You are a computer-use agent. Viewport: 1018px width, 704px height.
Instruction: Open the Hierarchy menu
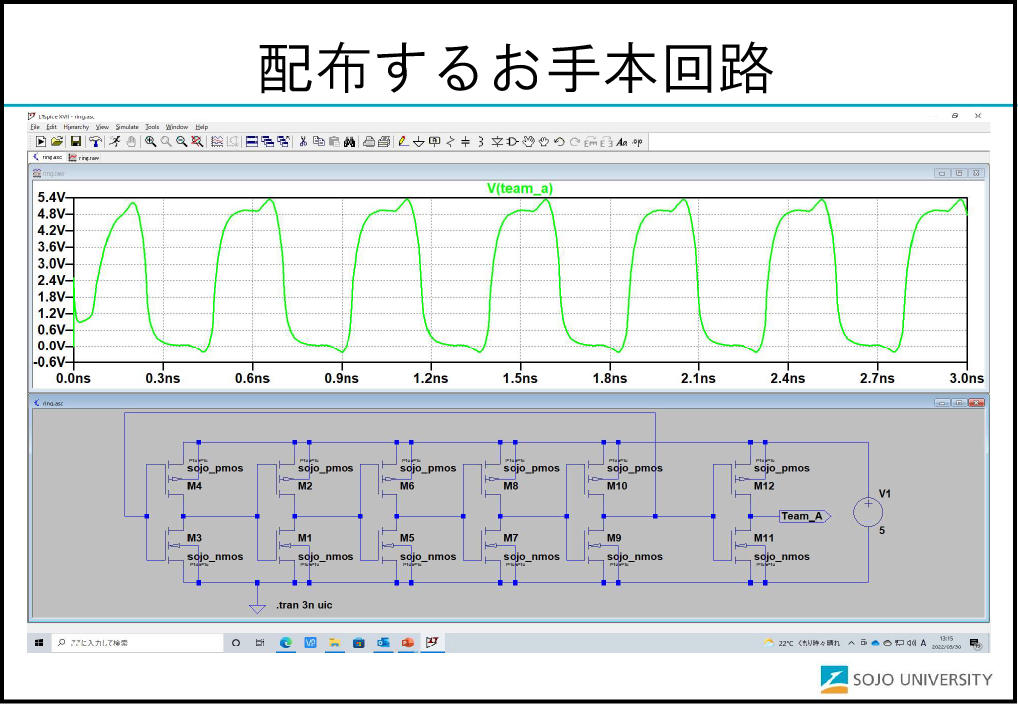pyautogui.click(x=77, y=127)
